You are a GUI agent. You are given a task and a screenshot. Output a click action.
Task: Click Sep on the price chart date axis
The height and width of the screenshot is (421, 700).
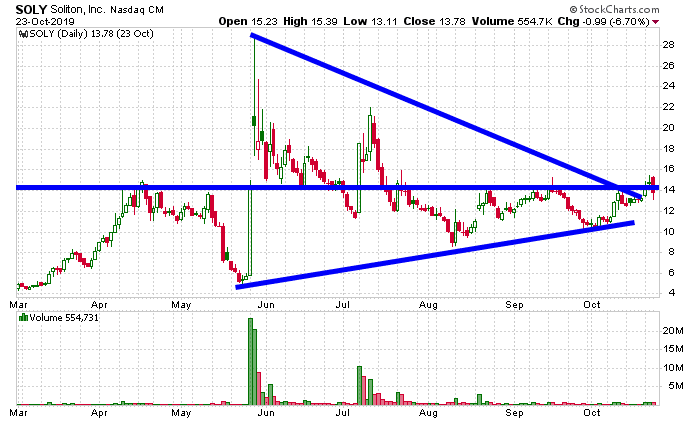point(514,305)
